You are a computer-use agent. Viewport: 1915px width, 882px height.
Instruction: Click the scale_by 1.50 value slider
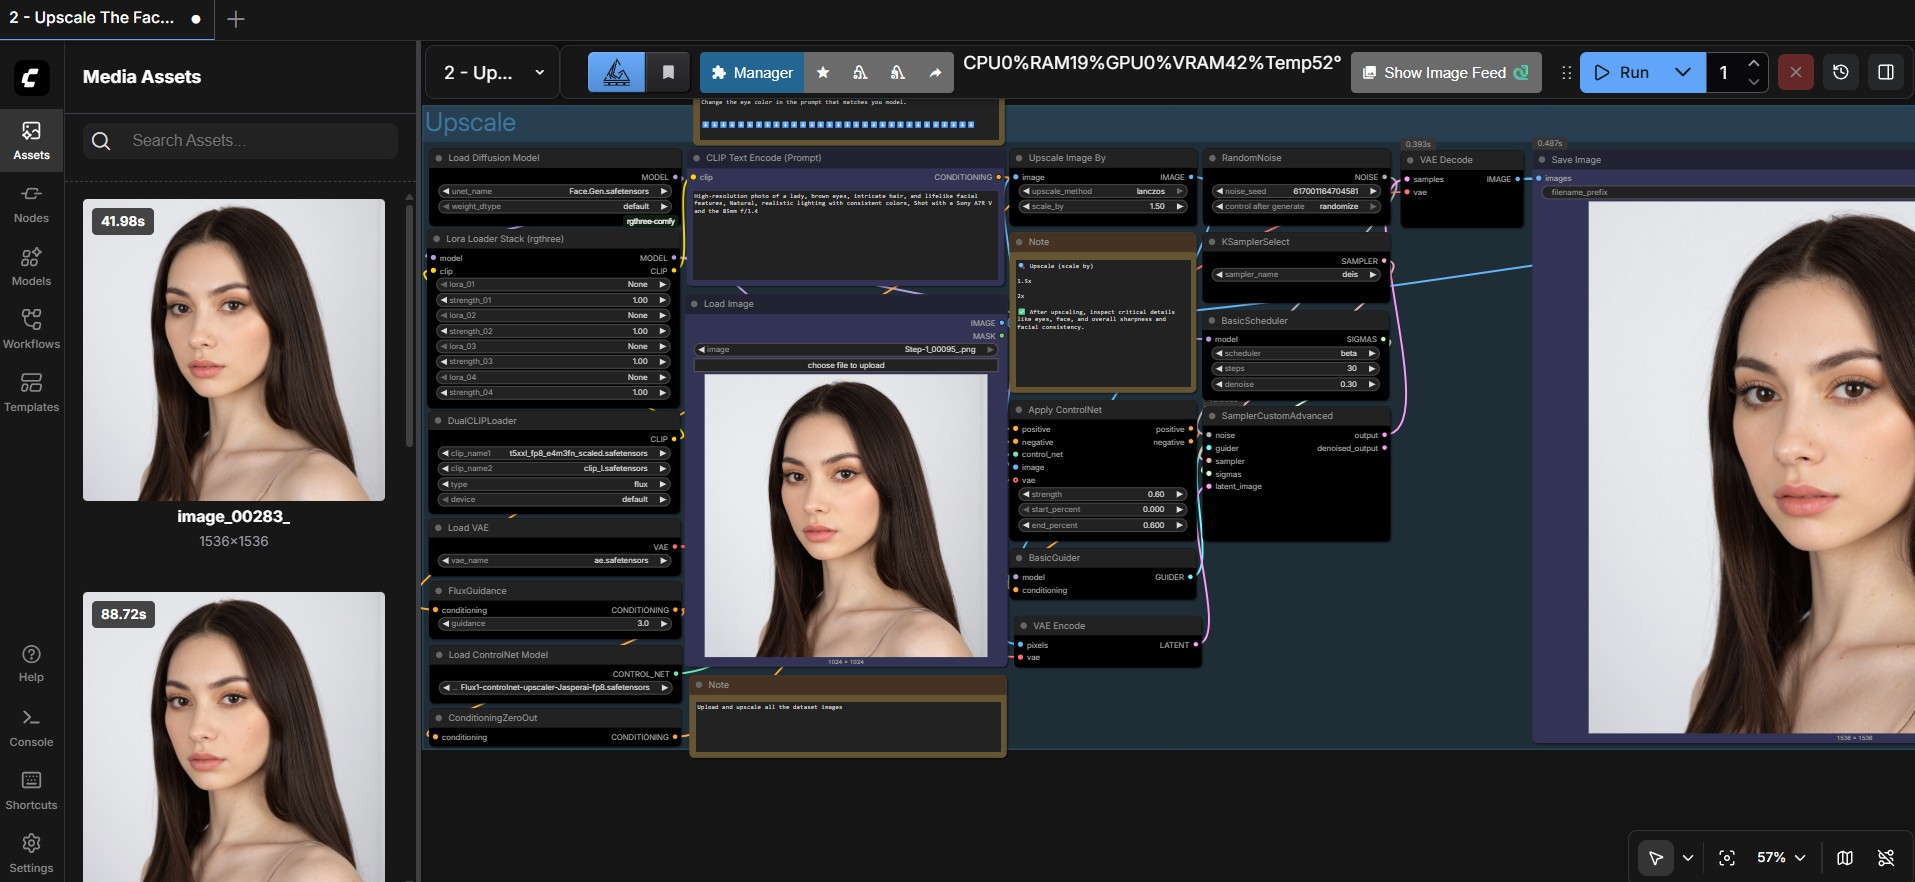pos(1102,206)
